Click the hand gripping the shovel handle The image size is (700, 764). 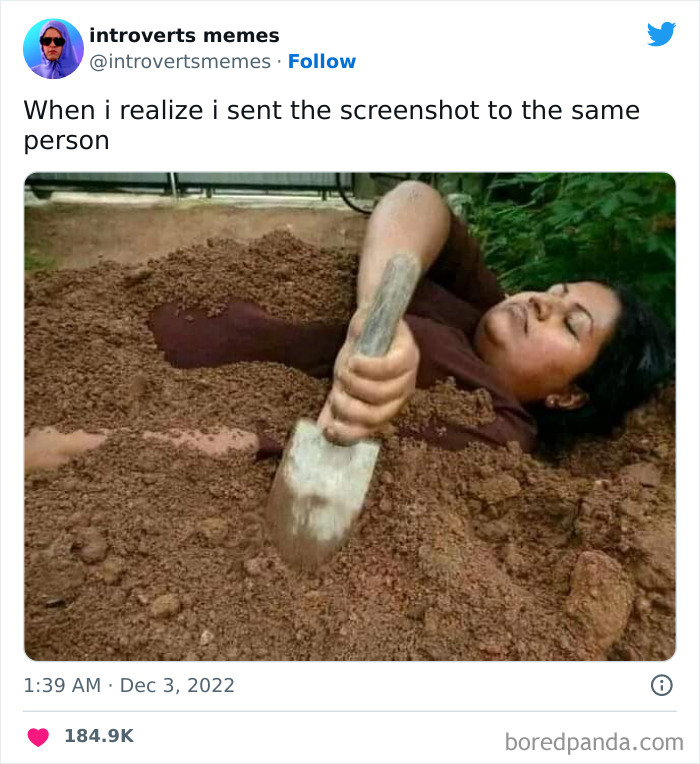tap(373, 385)
